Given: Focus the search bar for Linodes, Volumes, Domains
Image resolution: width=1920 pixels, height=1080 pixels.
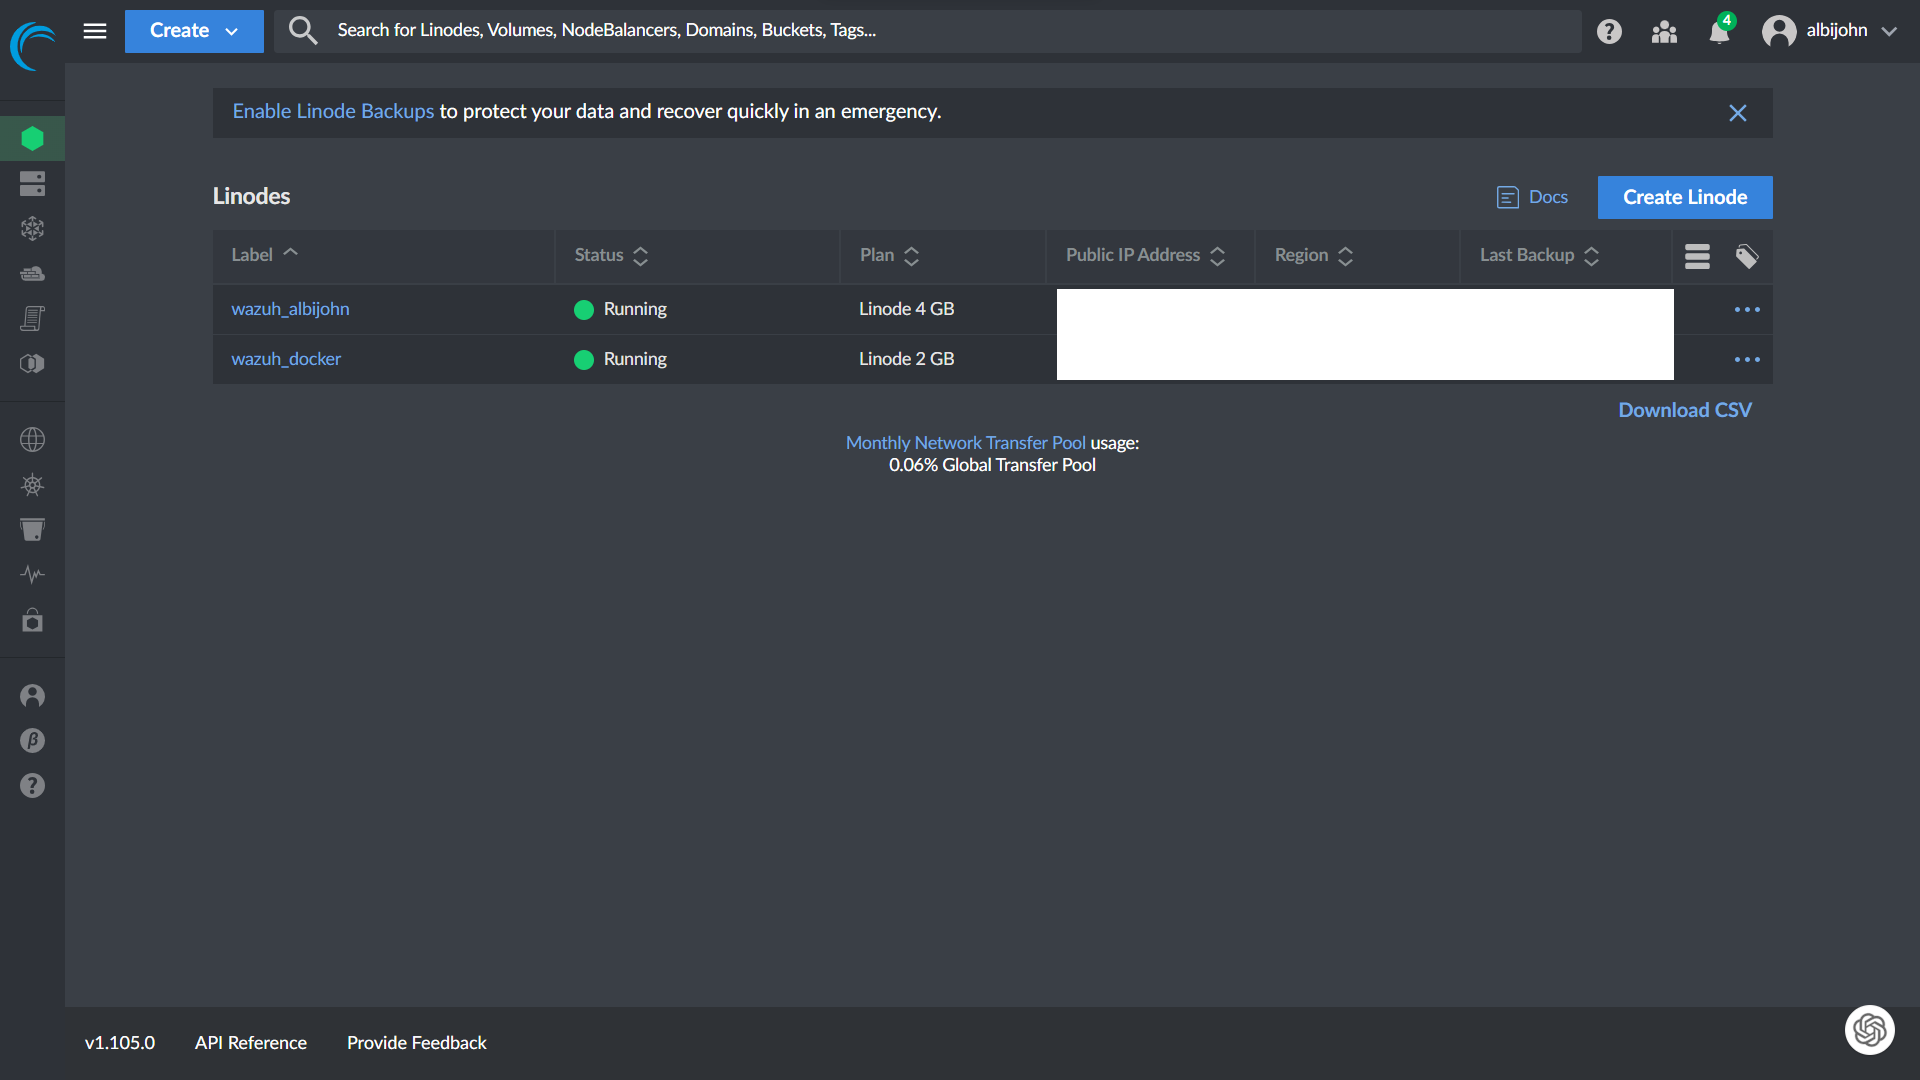Looking at the screenshot, I should 928,31.
